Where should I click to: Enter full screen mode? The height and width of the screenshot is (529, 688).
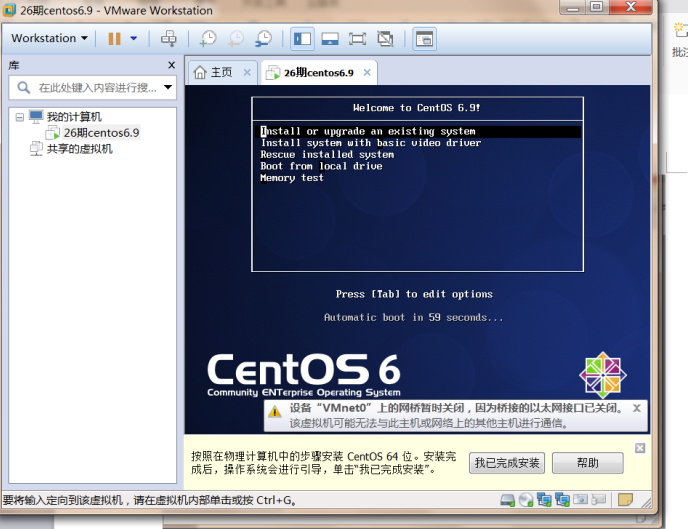point(357,39)
